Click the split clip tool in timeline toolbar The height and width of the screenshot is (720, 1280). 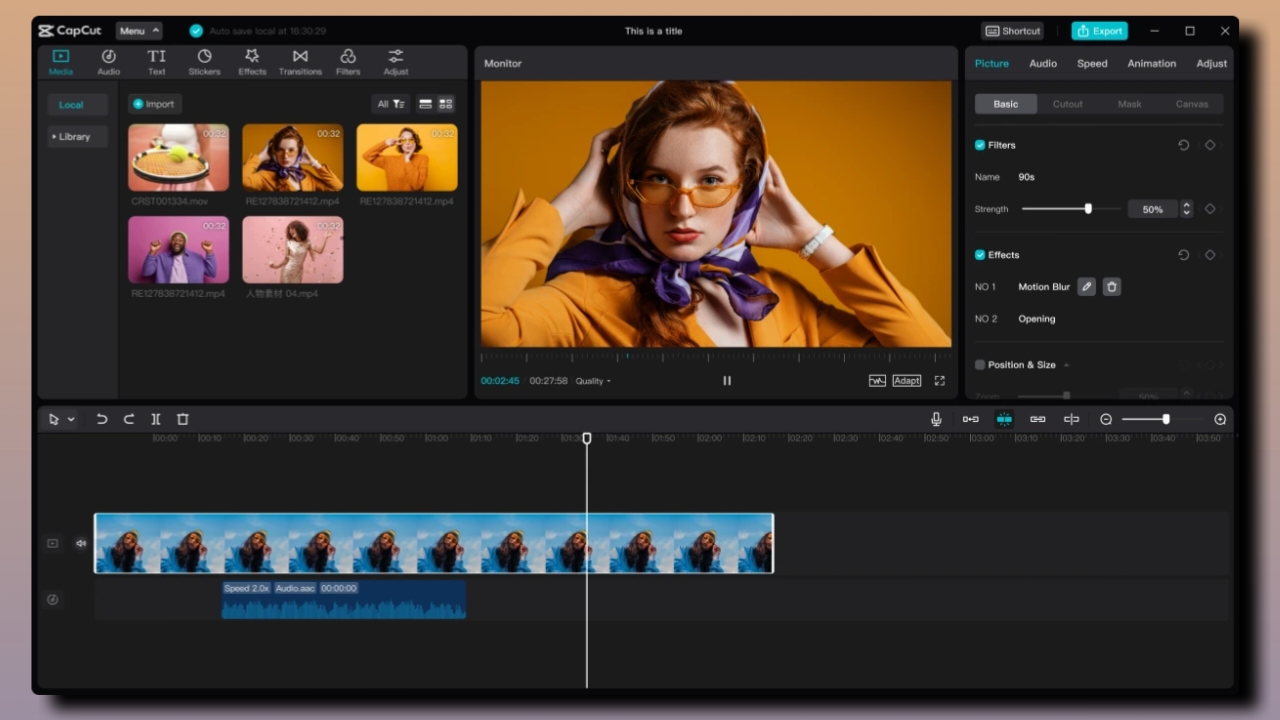[156, 419]
